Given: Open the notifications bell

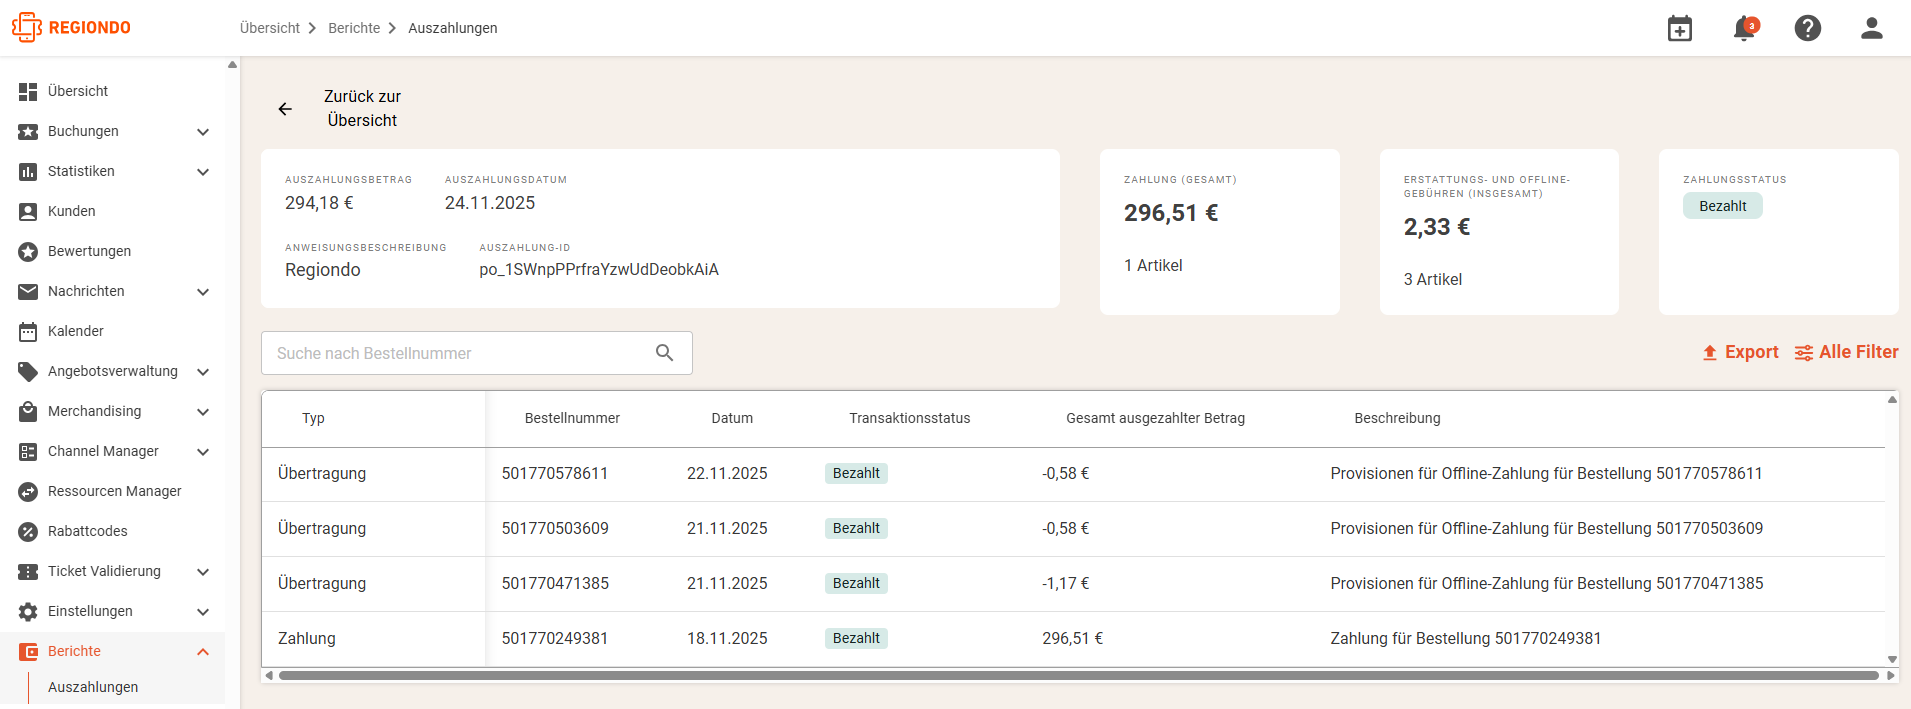Looking at the screenshot, I should pos(1744,28).
